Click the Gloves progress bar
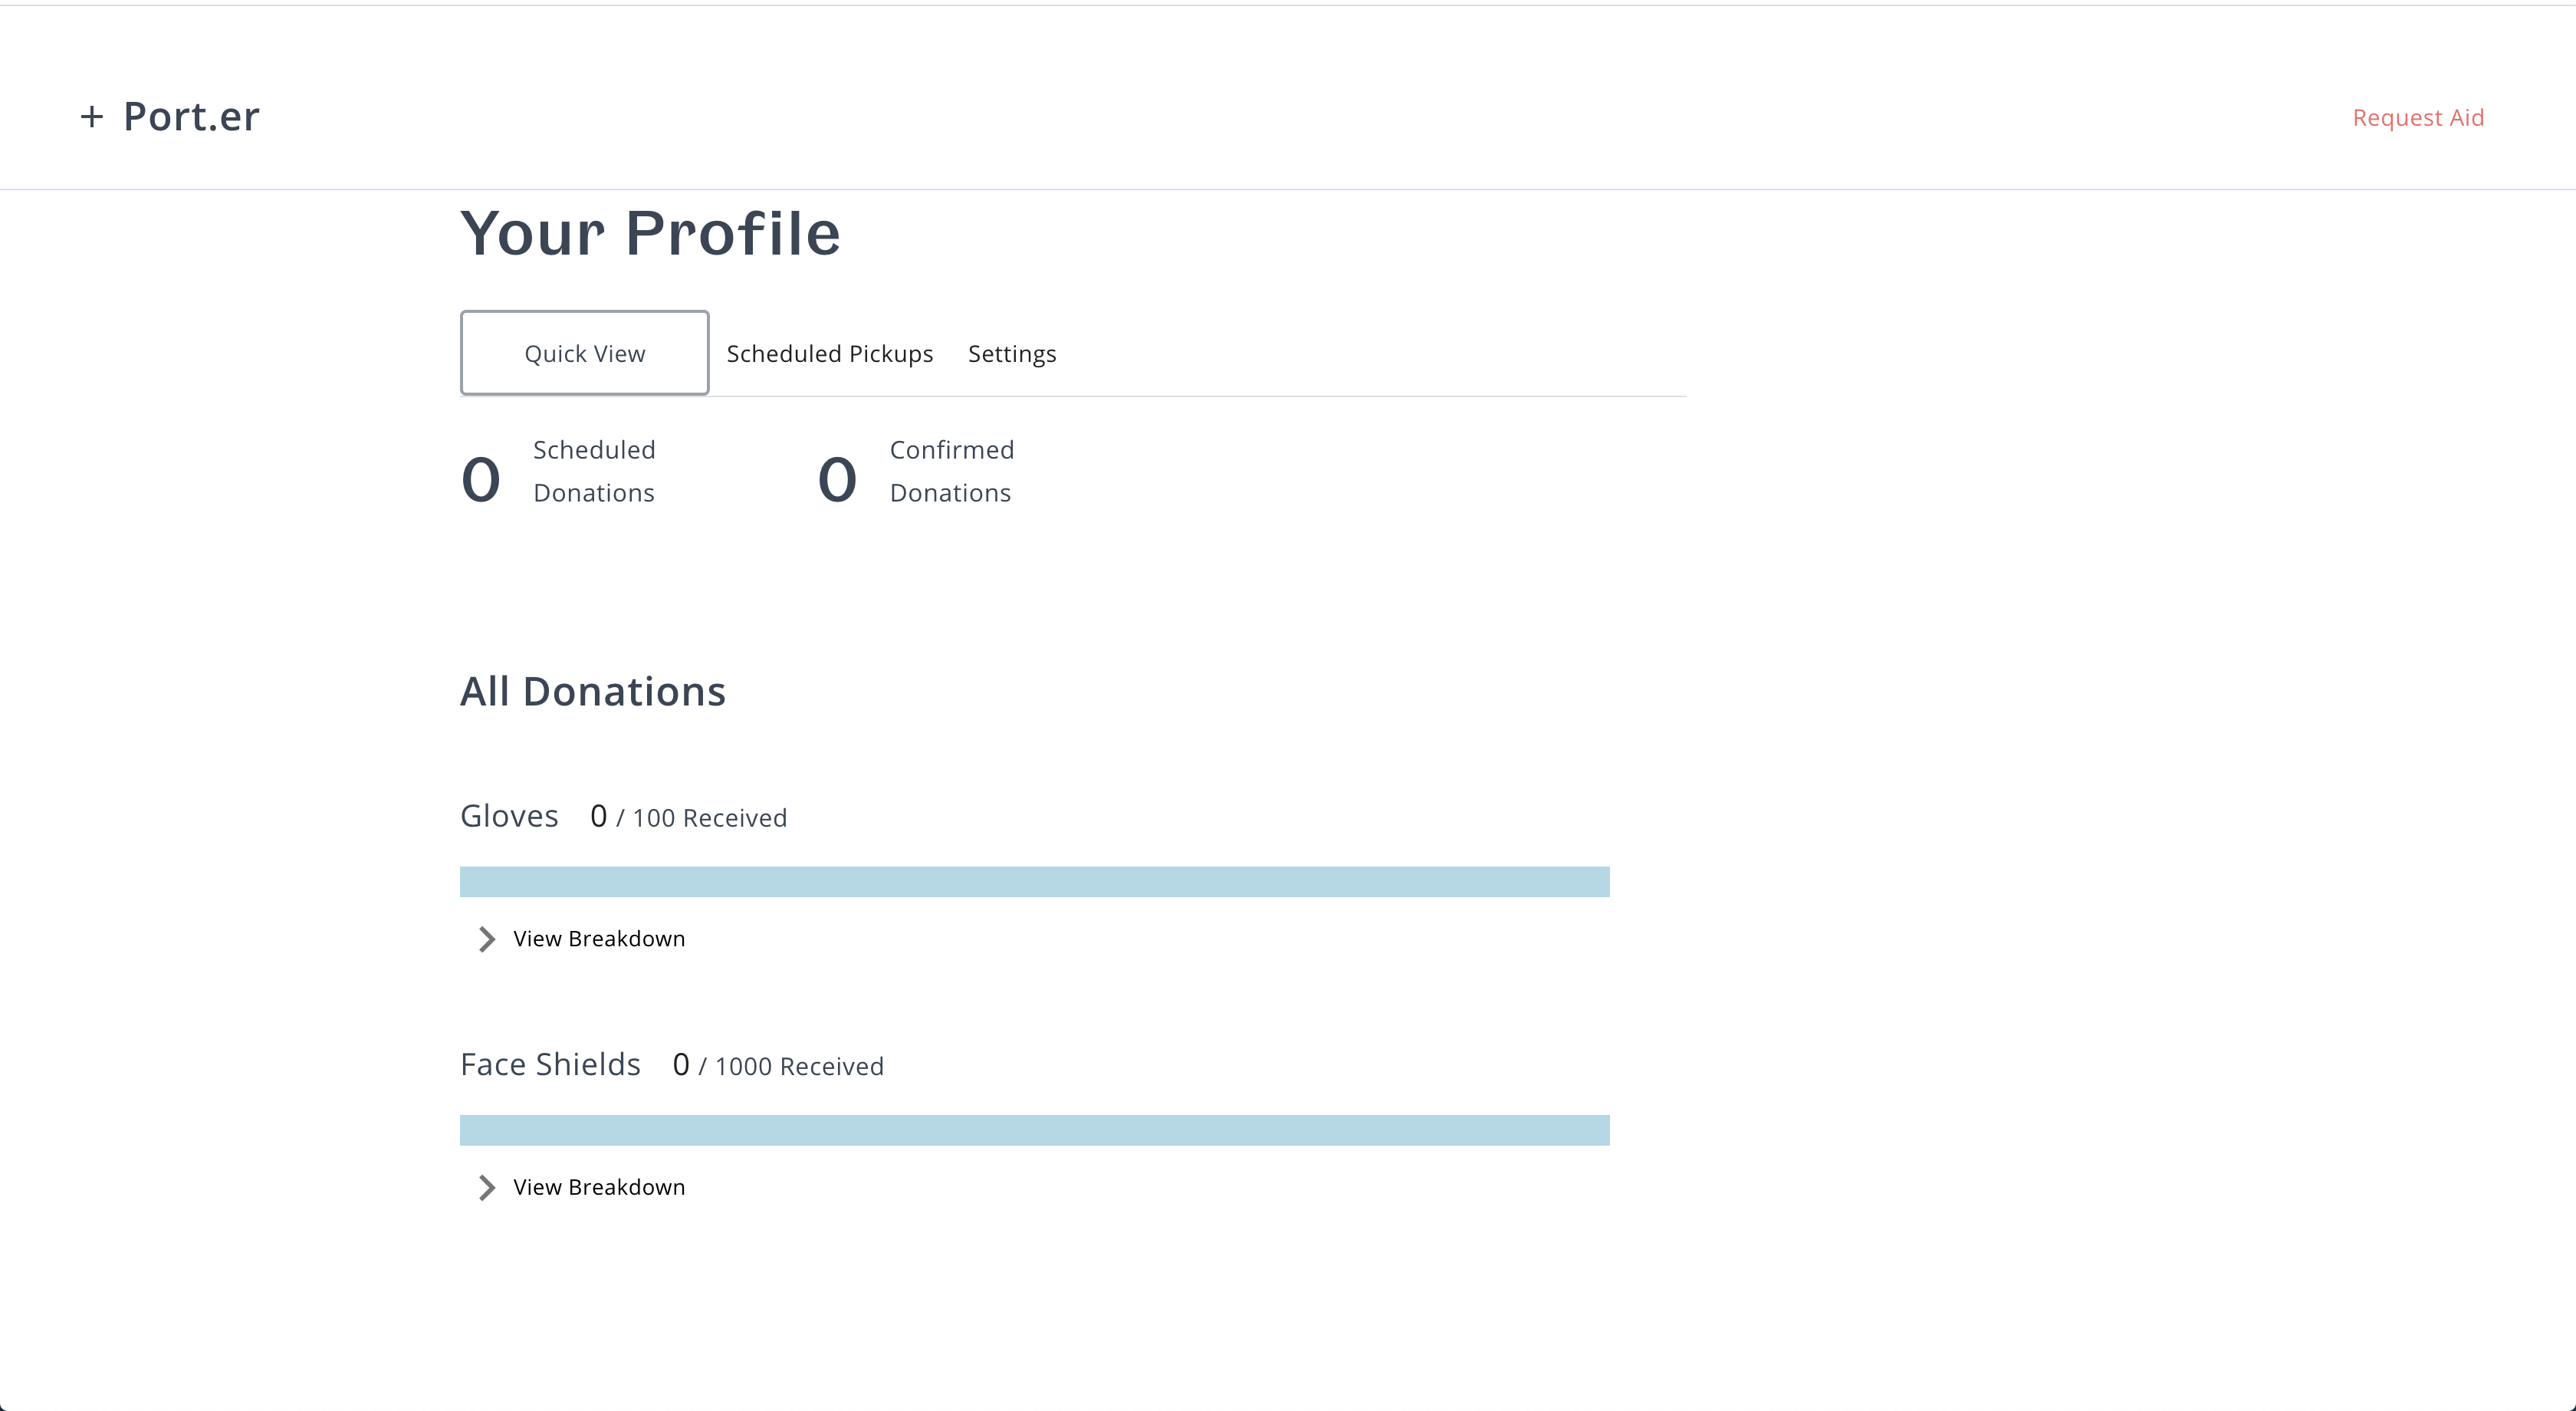Screen dimensions: 2576x1411 [1034, 882]
